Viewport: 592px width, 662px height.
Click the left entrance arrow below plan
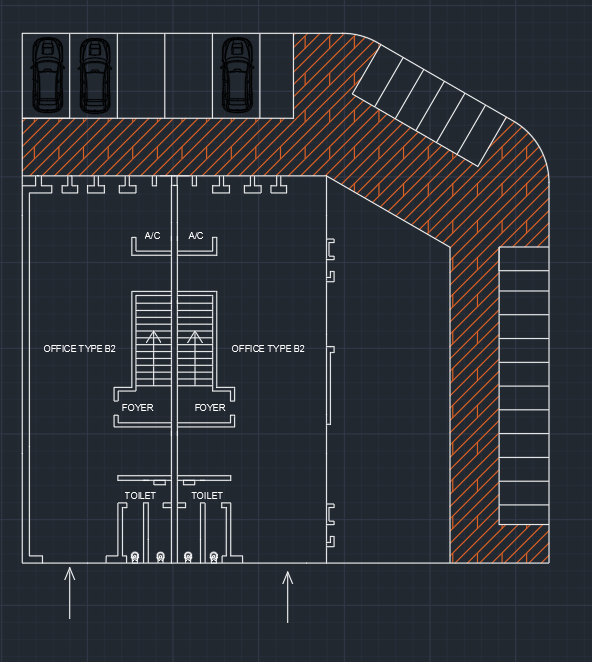70,593
